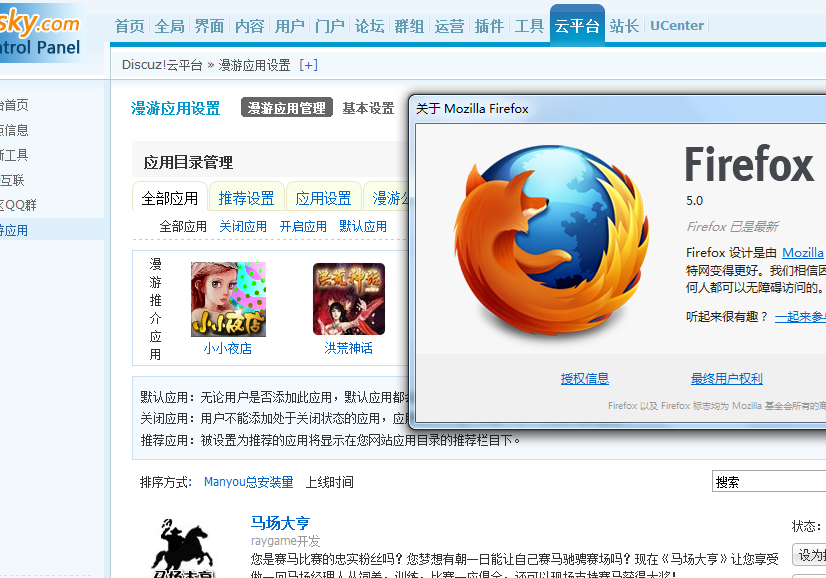The image size is (826, 578).
Task: Open the 小小夜店 game icon
Action: pos(228,299)
